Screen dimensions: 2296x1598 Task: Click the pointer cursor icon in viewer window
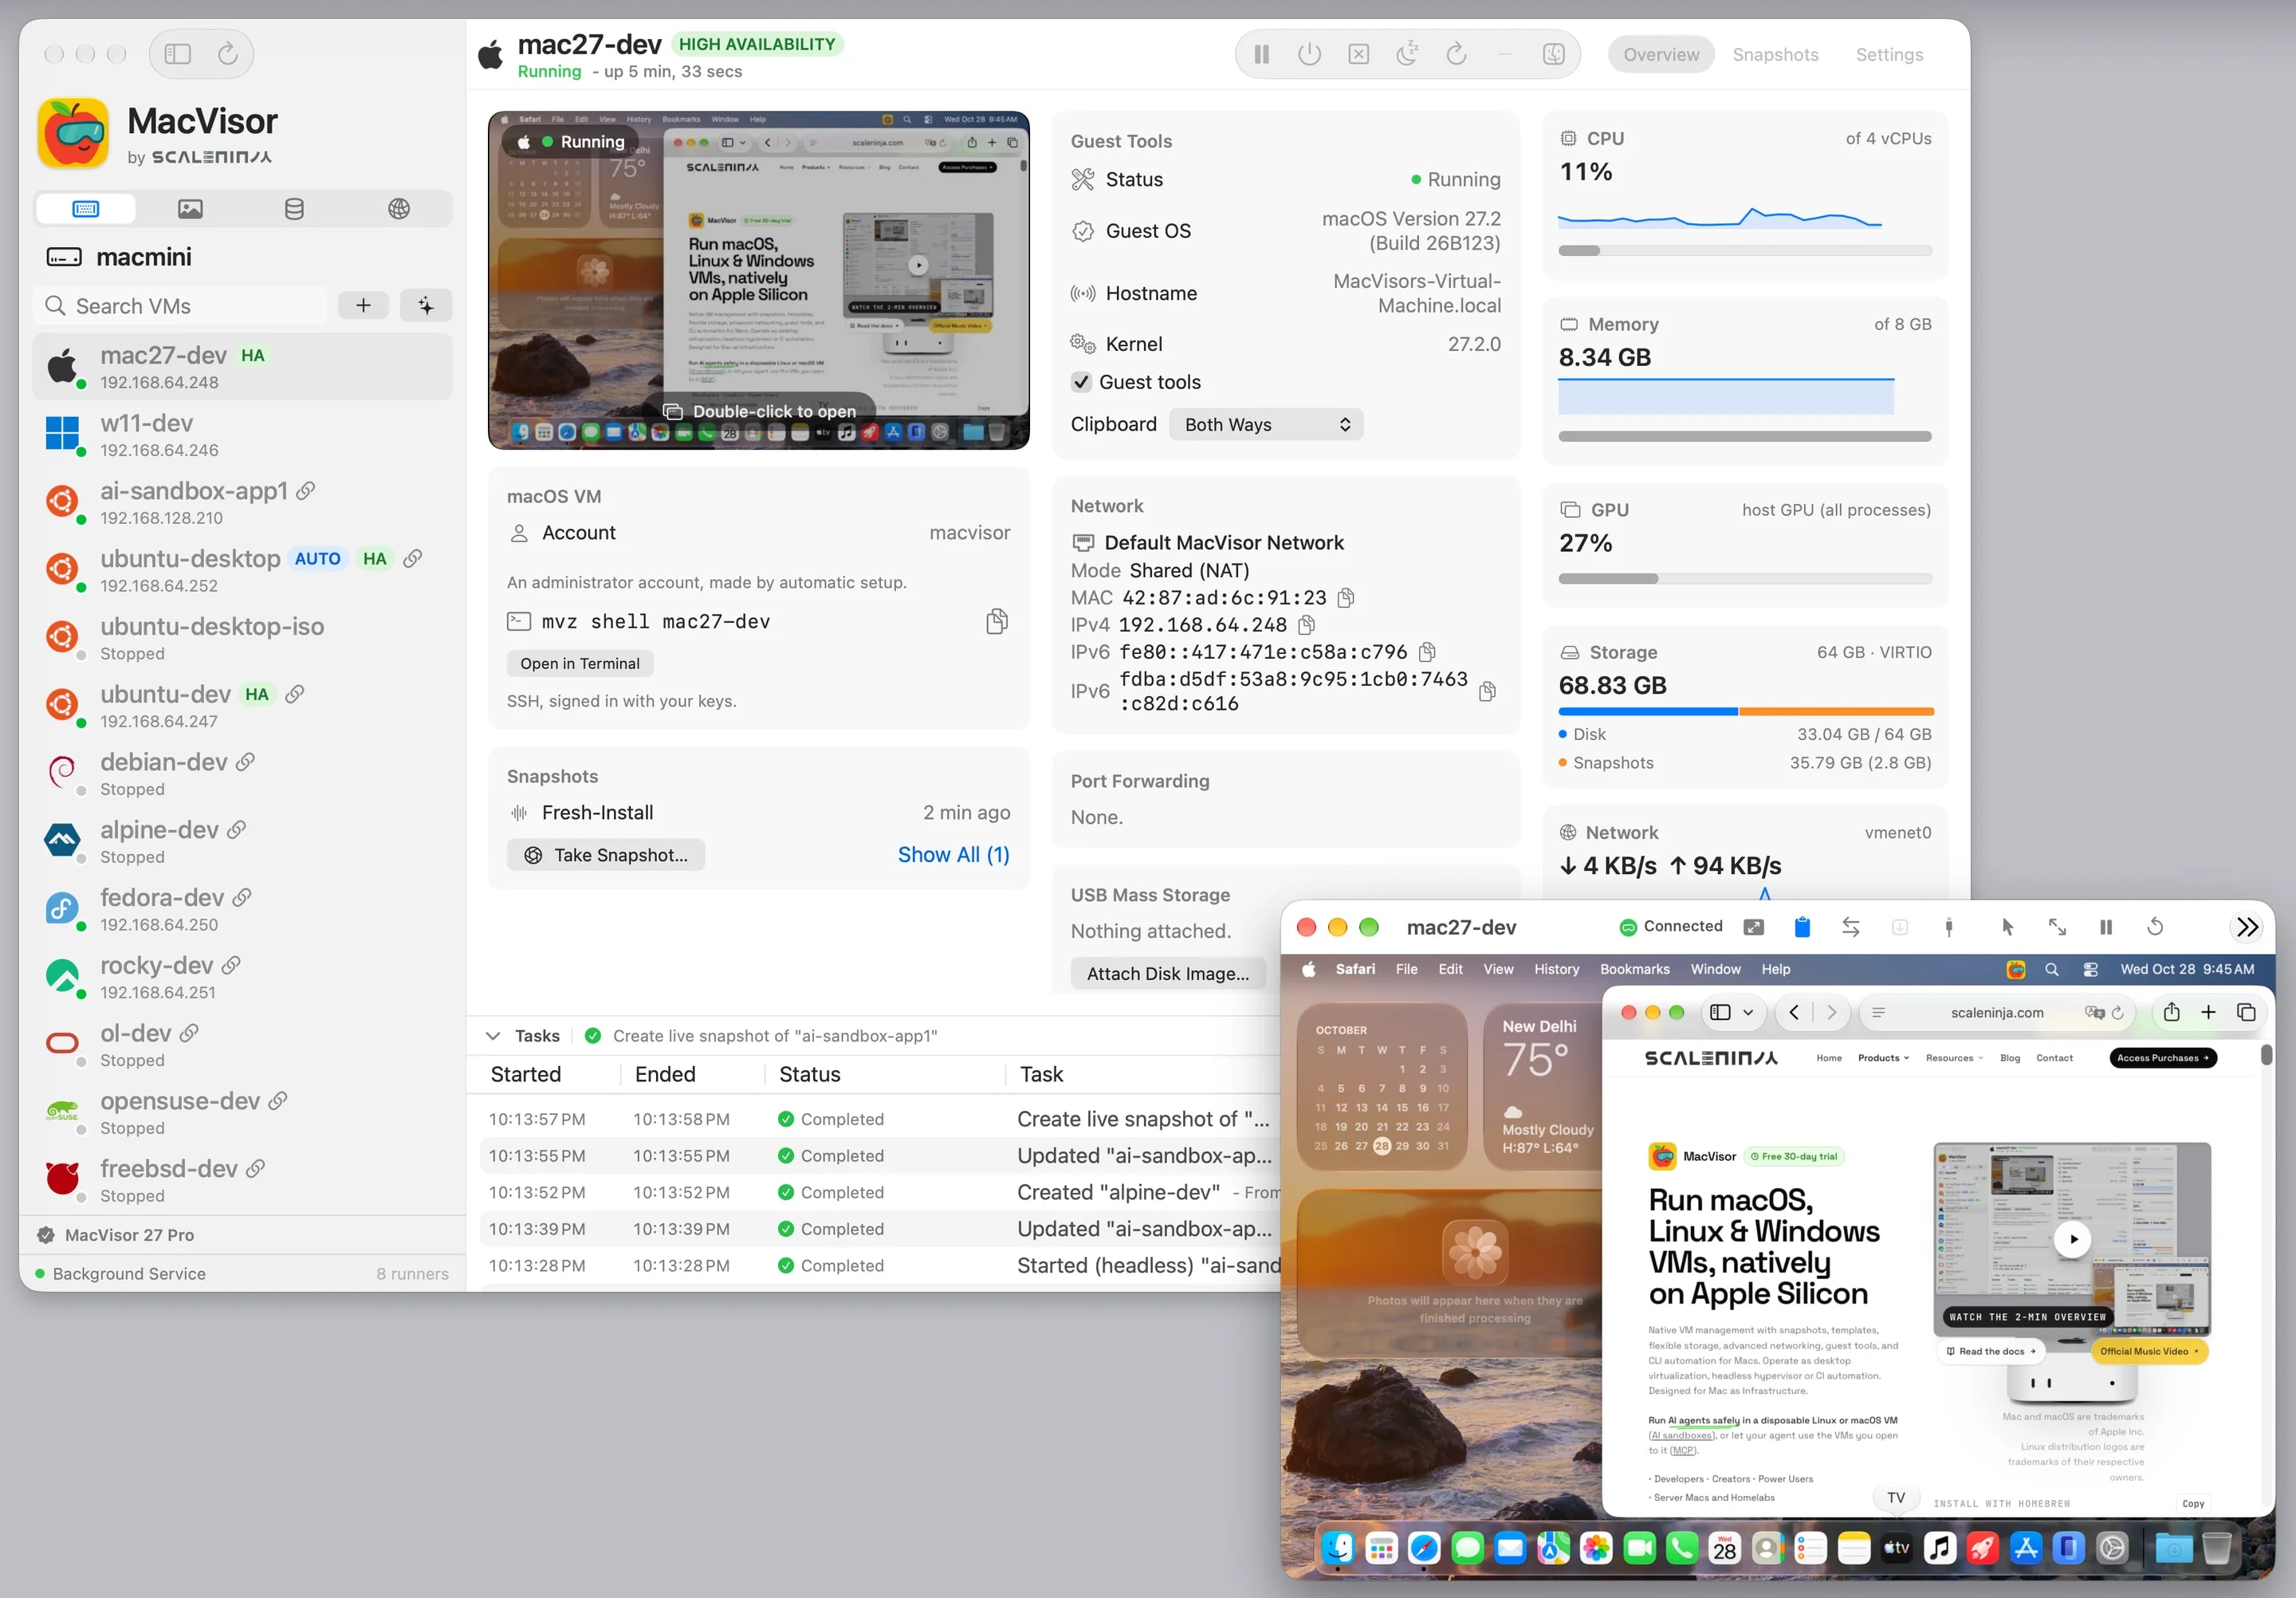(2007, 927)
